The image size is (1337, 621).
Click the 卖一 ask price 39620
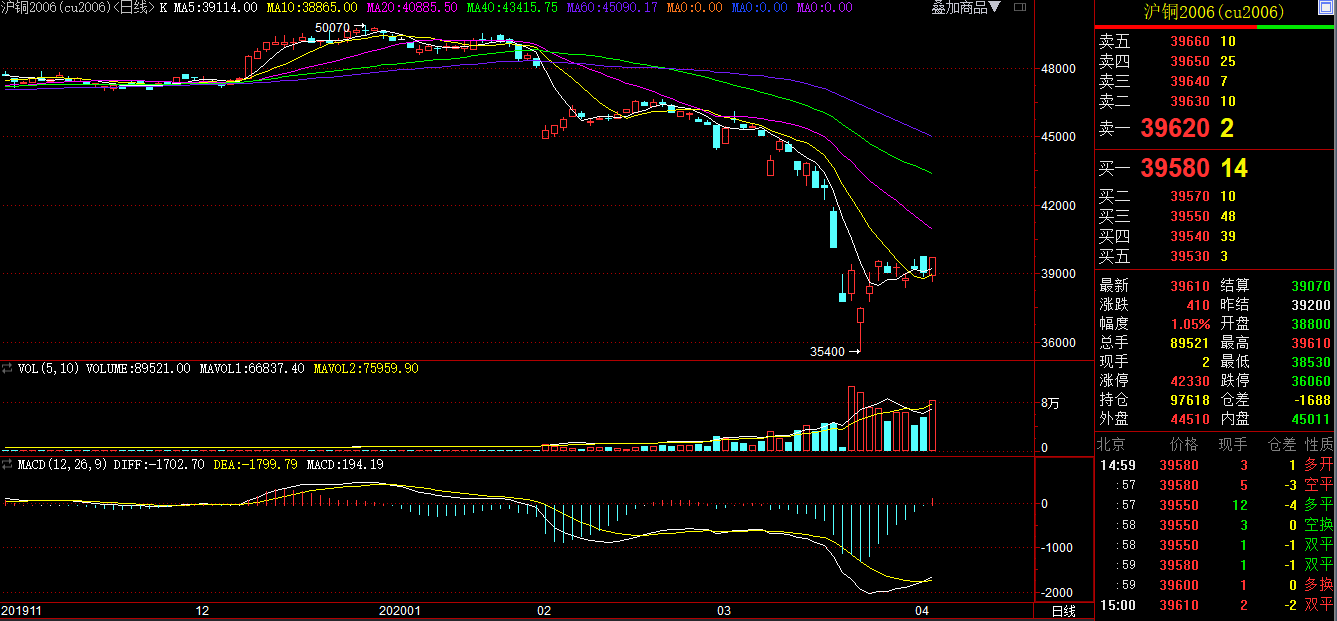[x=1175, y=128]
